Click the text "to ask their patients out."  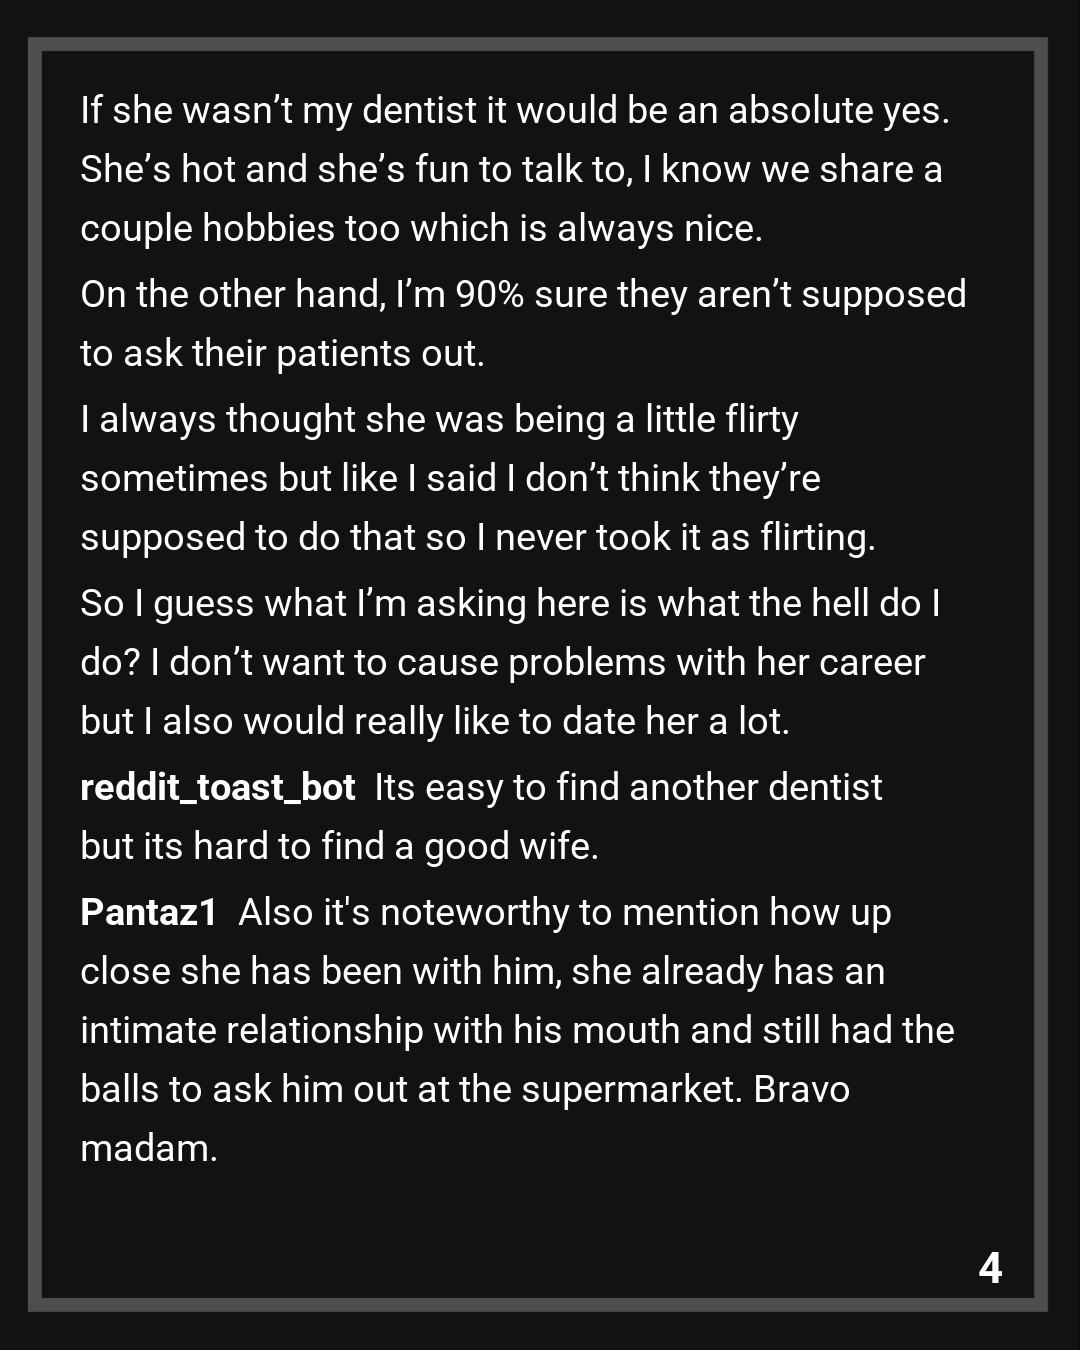pyautogui.click(x=282, y=354)
